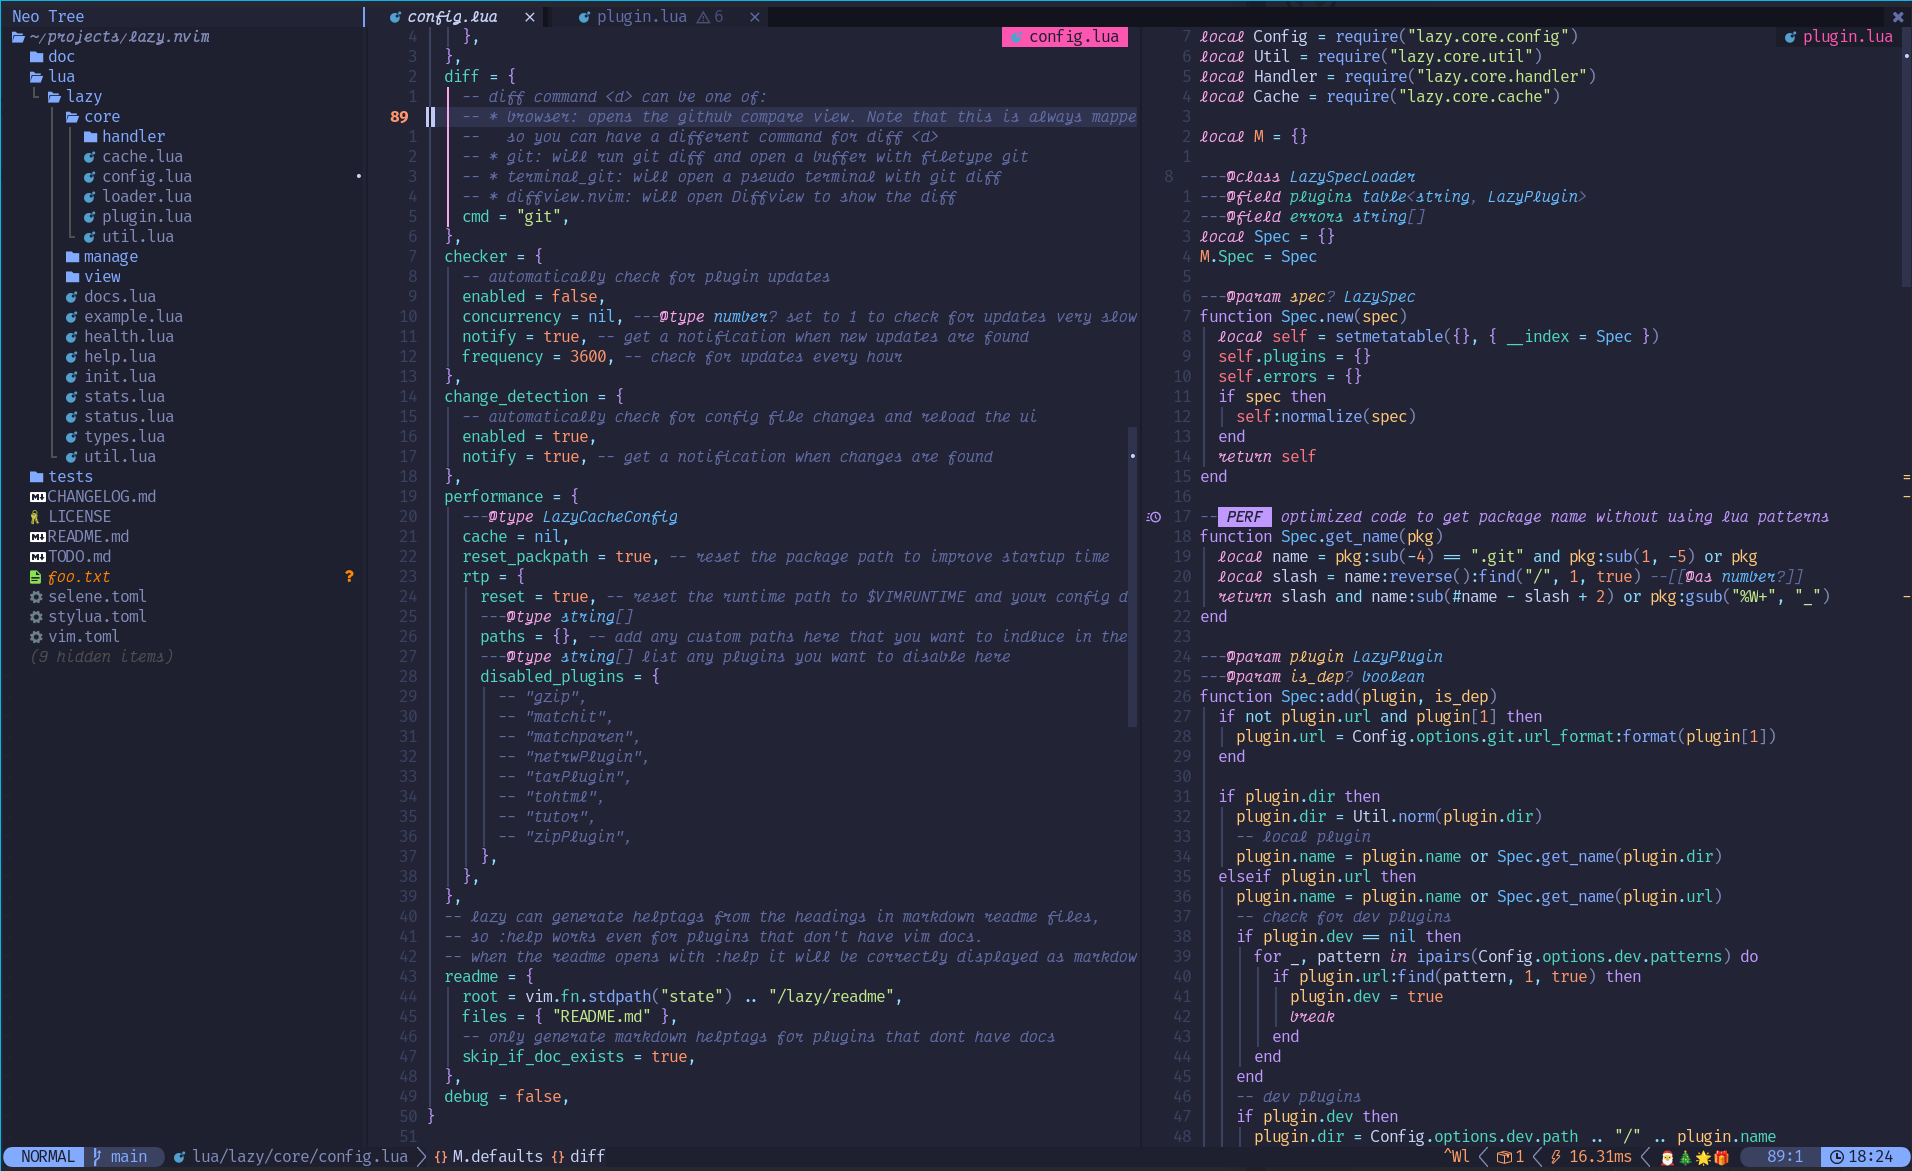Click the Santa emoji in the statusline
The image size is (1912, 1171).
coord(1667,1157)
